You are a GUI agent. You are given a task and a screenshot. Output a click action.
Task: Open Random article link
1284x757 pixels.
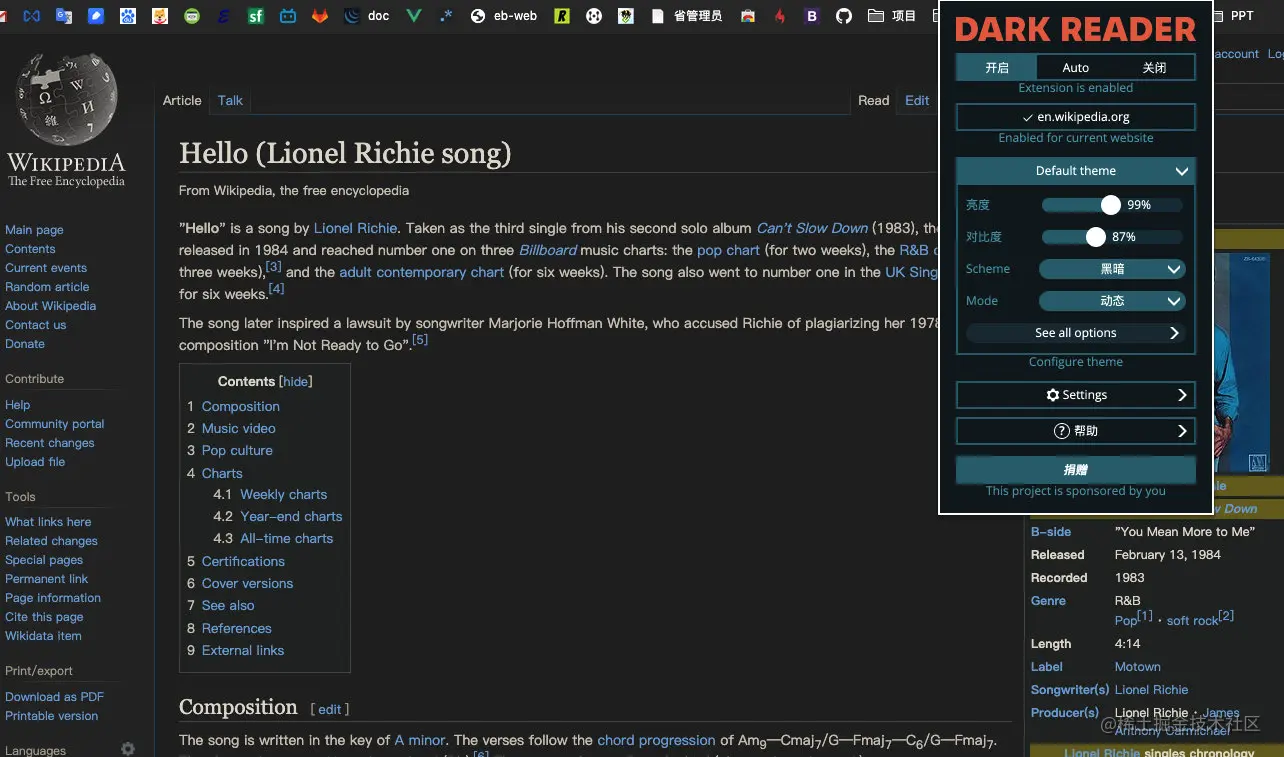[x=47, y=287]
